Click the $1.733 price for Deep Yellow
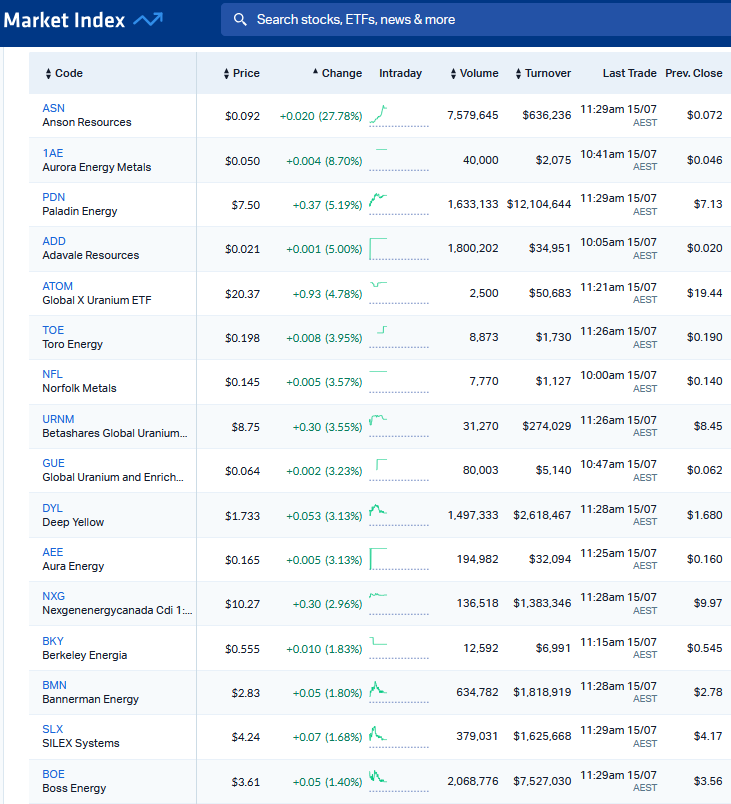This screenshot has width=731, height=804. click(x=242, y=516)
